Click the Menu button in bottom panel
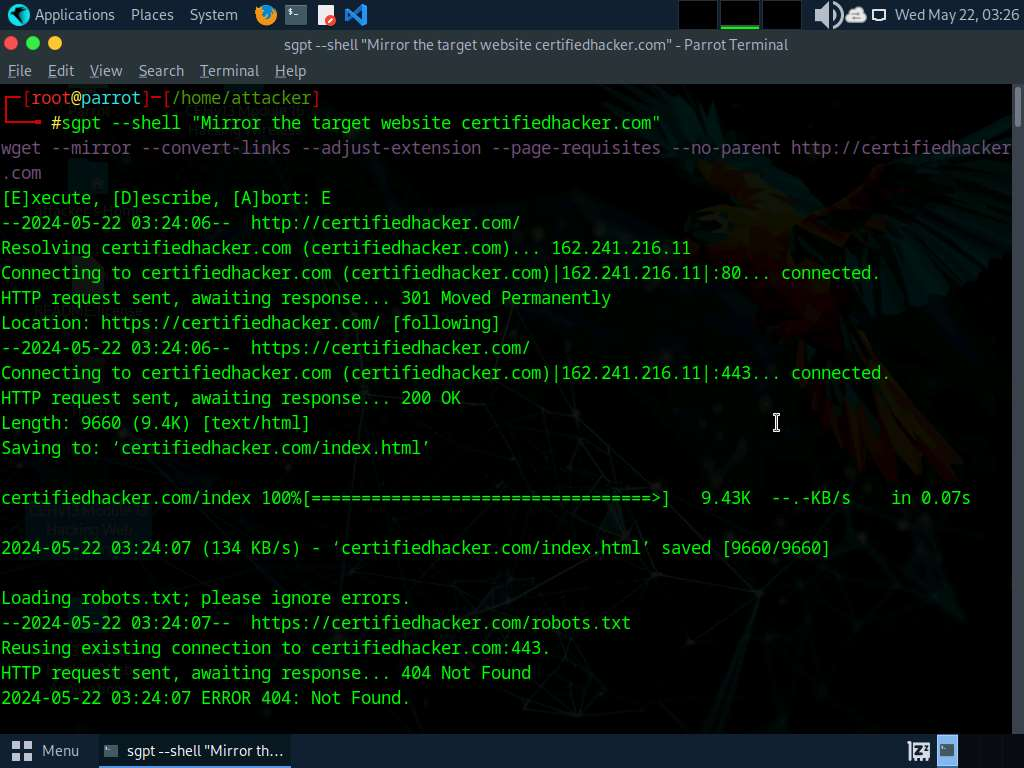This screenshot has width=1024, height=768. pyautogui.click(x=46, y=750)
